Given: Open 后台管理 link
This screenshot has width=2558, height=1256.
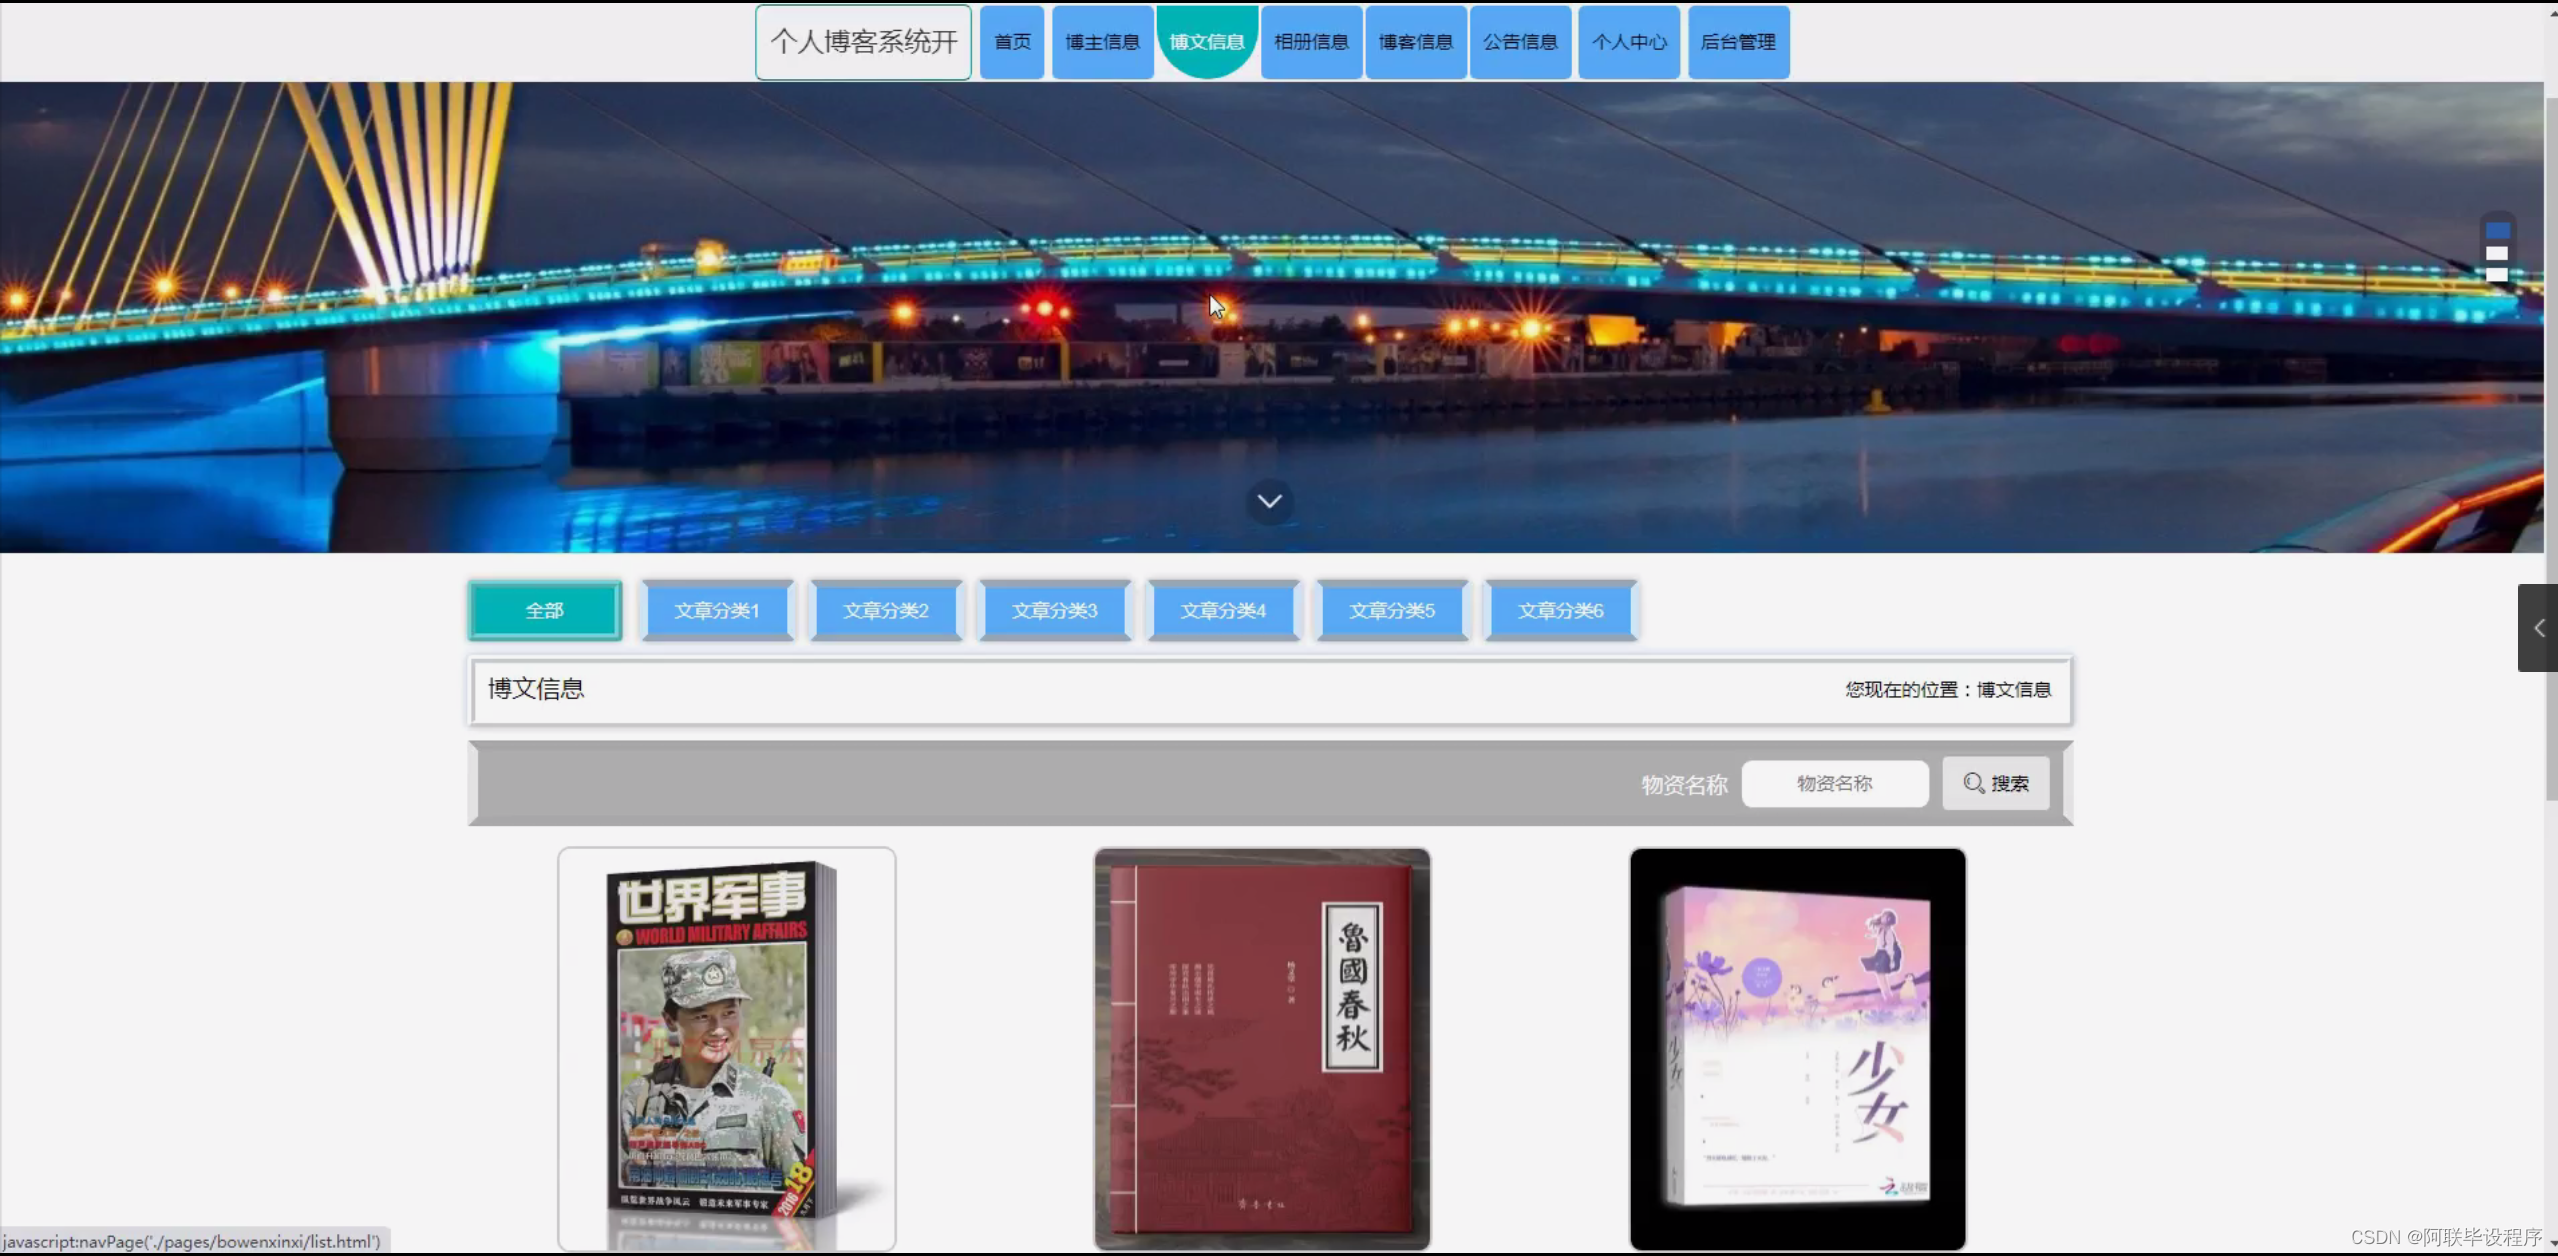Looking at the screenshot, I should click(x=1738, y=42).
